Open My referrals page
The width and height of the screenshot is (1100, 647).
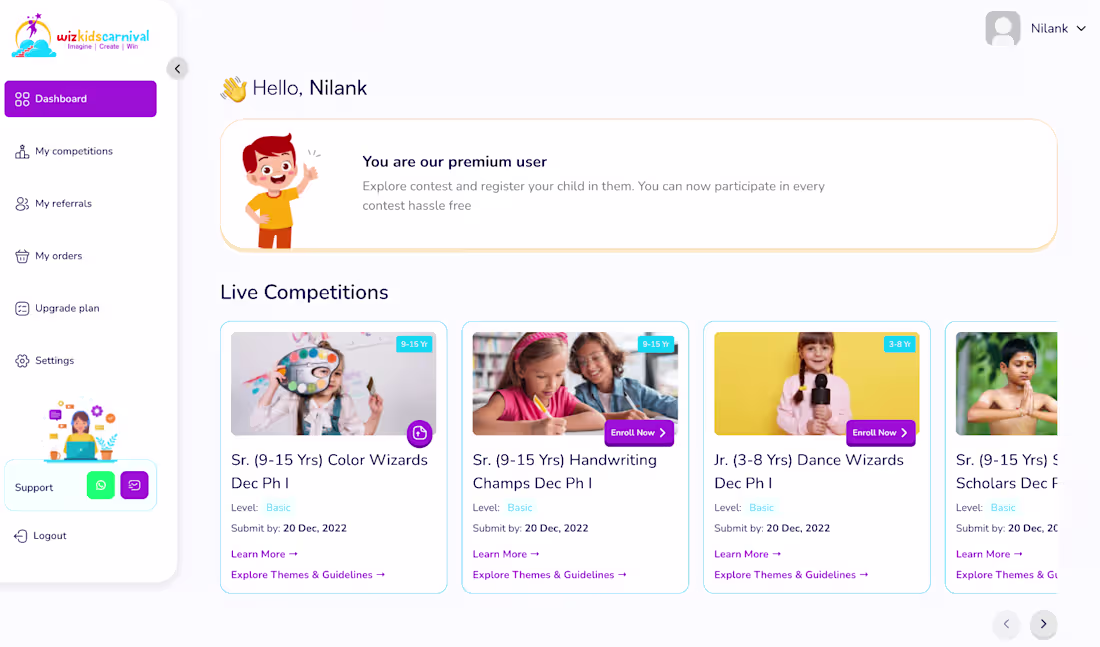(63, 204)
